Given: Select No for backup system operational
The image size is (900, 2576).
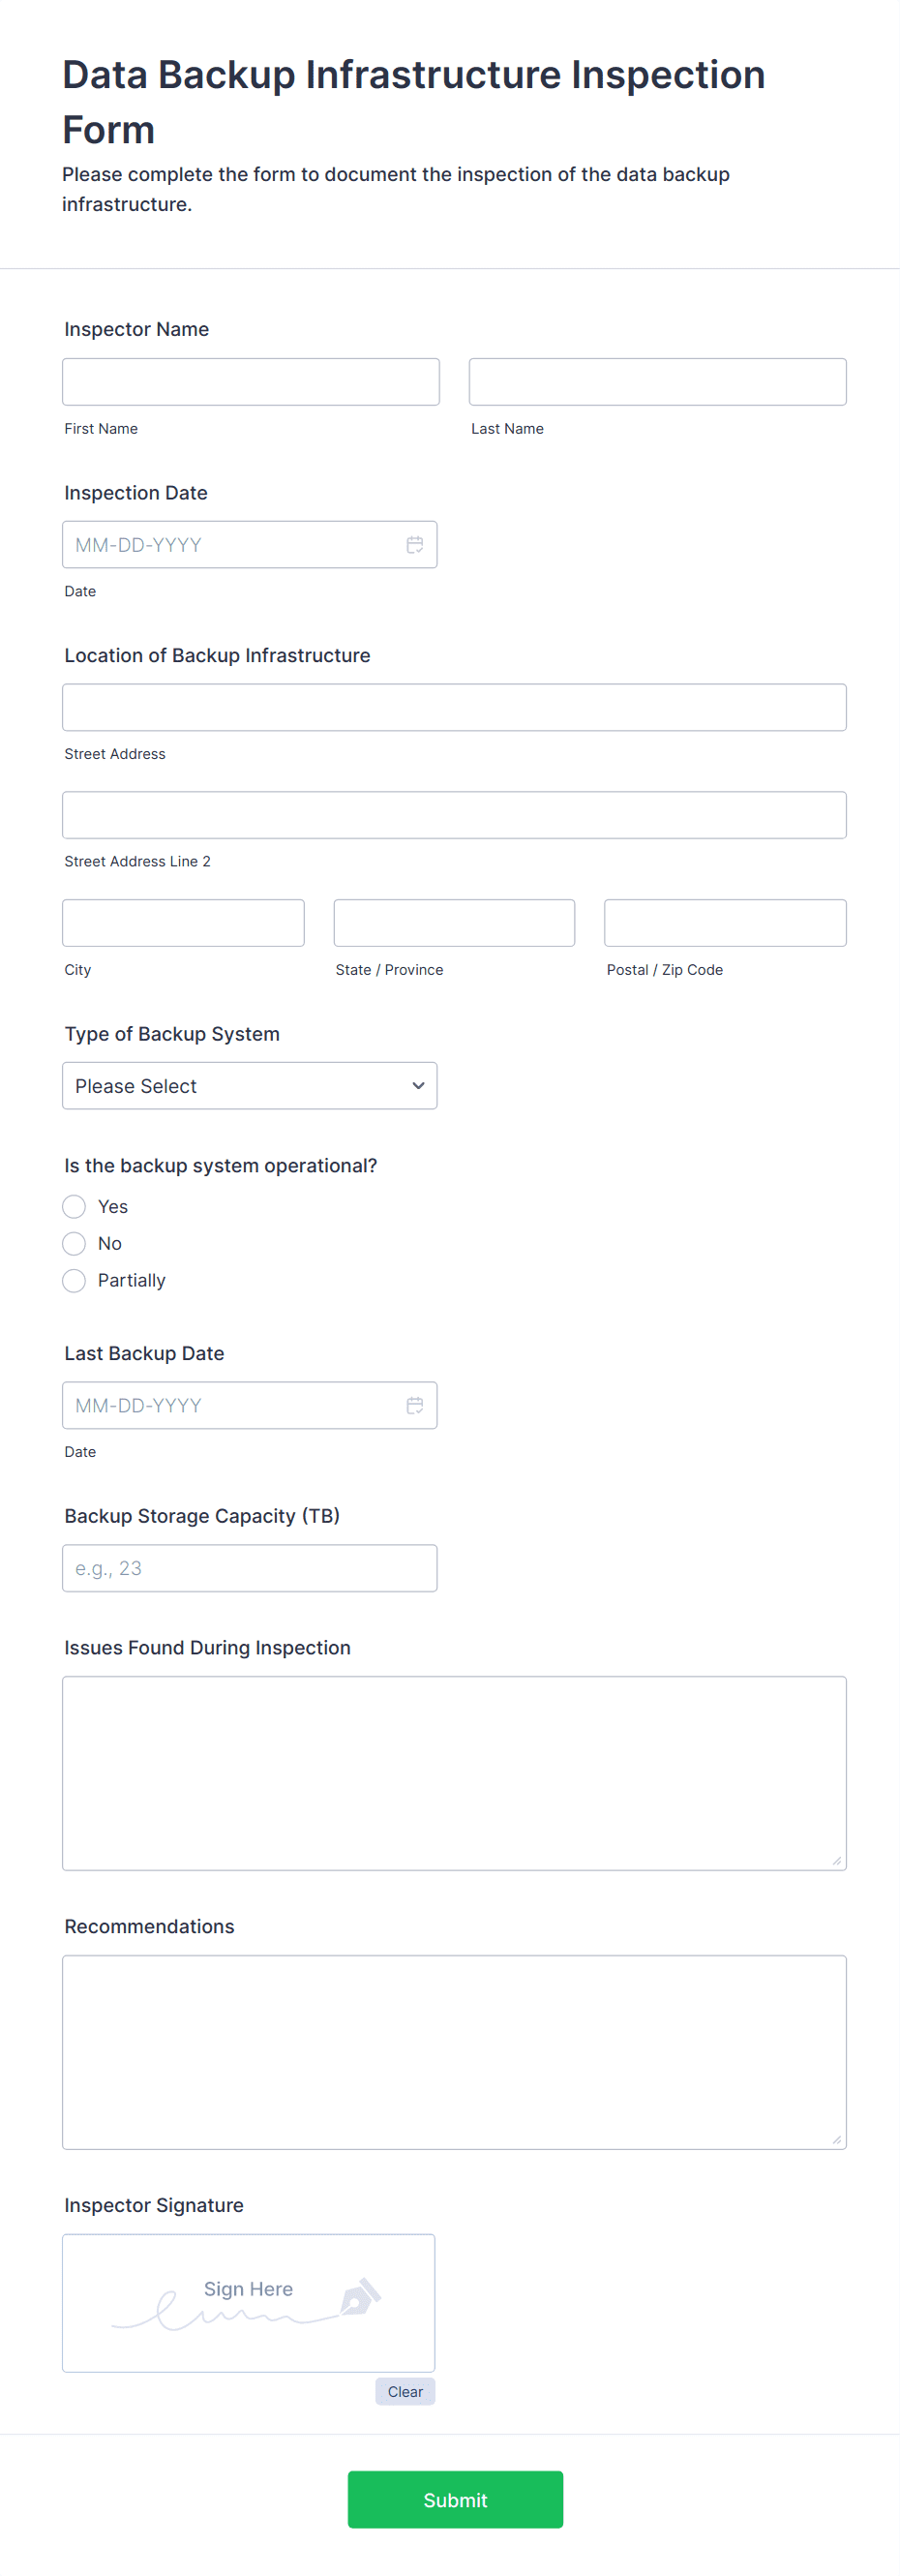Looking at the screenshot, I should point(74,1243).
